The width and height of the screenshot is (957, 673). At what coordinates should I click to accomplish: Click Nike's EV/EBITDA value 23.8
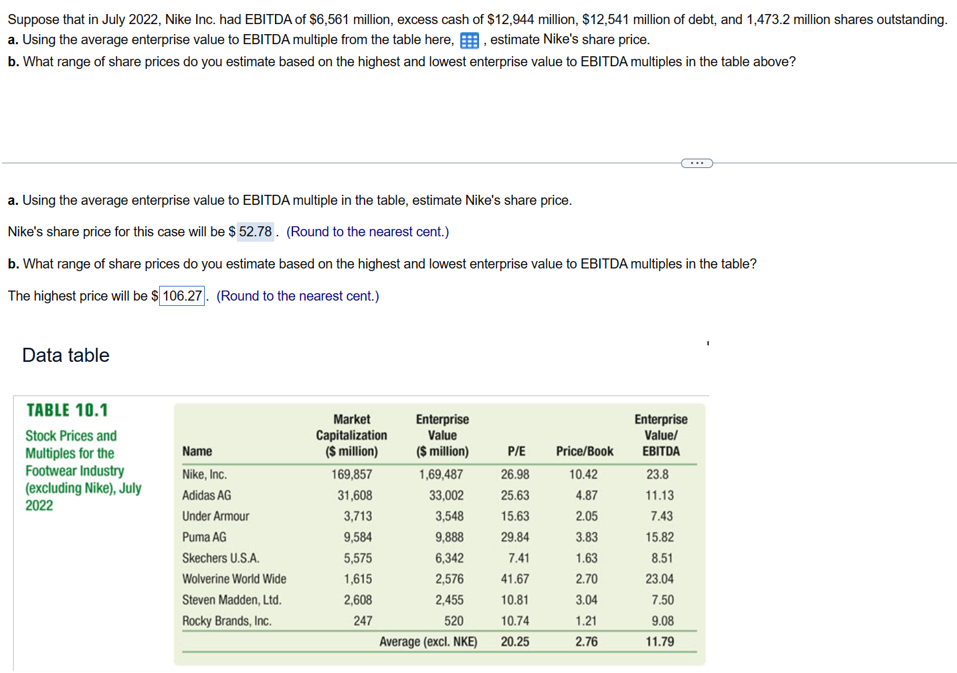(x=657, y=474)
